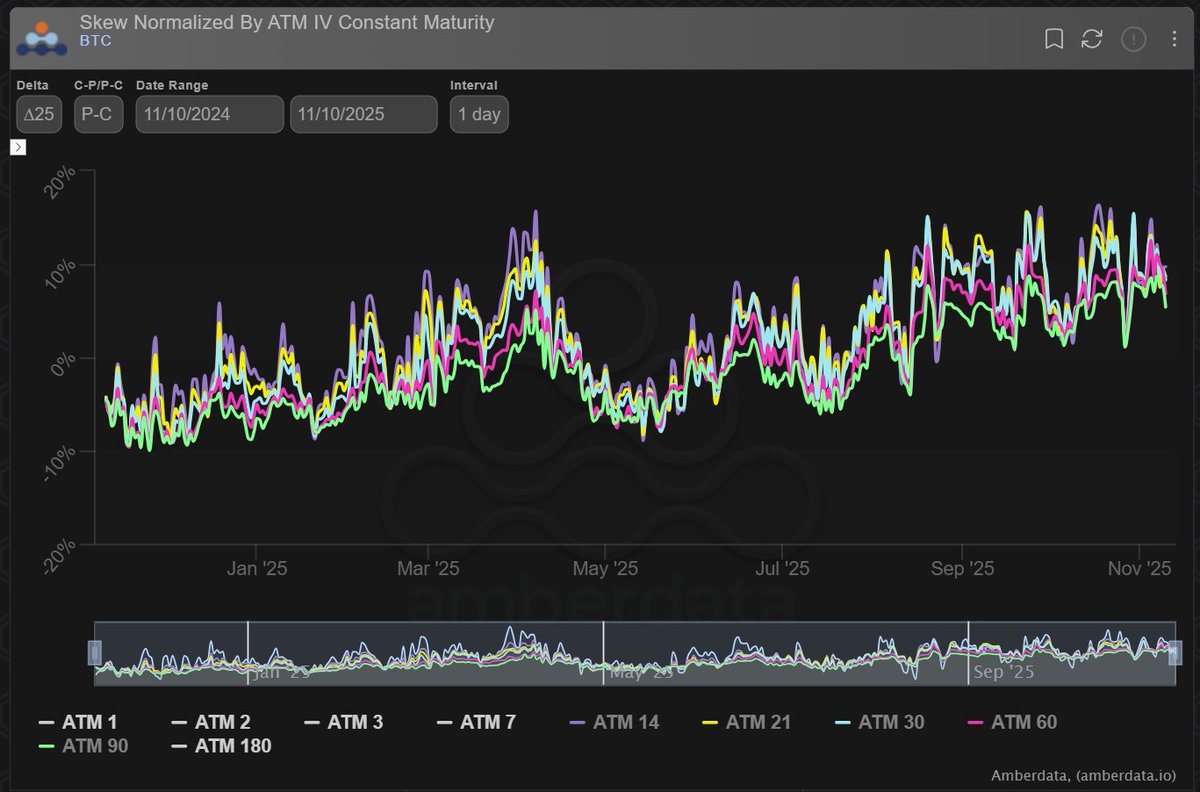Click the Amberdata, (amberdata.io) credit
The width and height of the screenshot is (1200, 792).
coord(1084,775)
